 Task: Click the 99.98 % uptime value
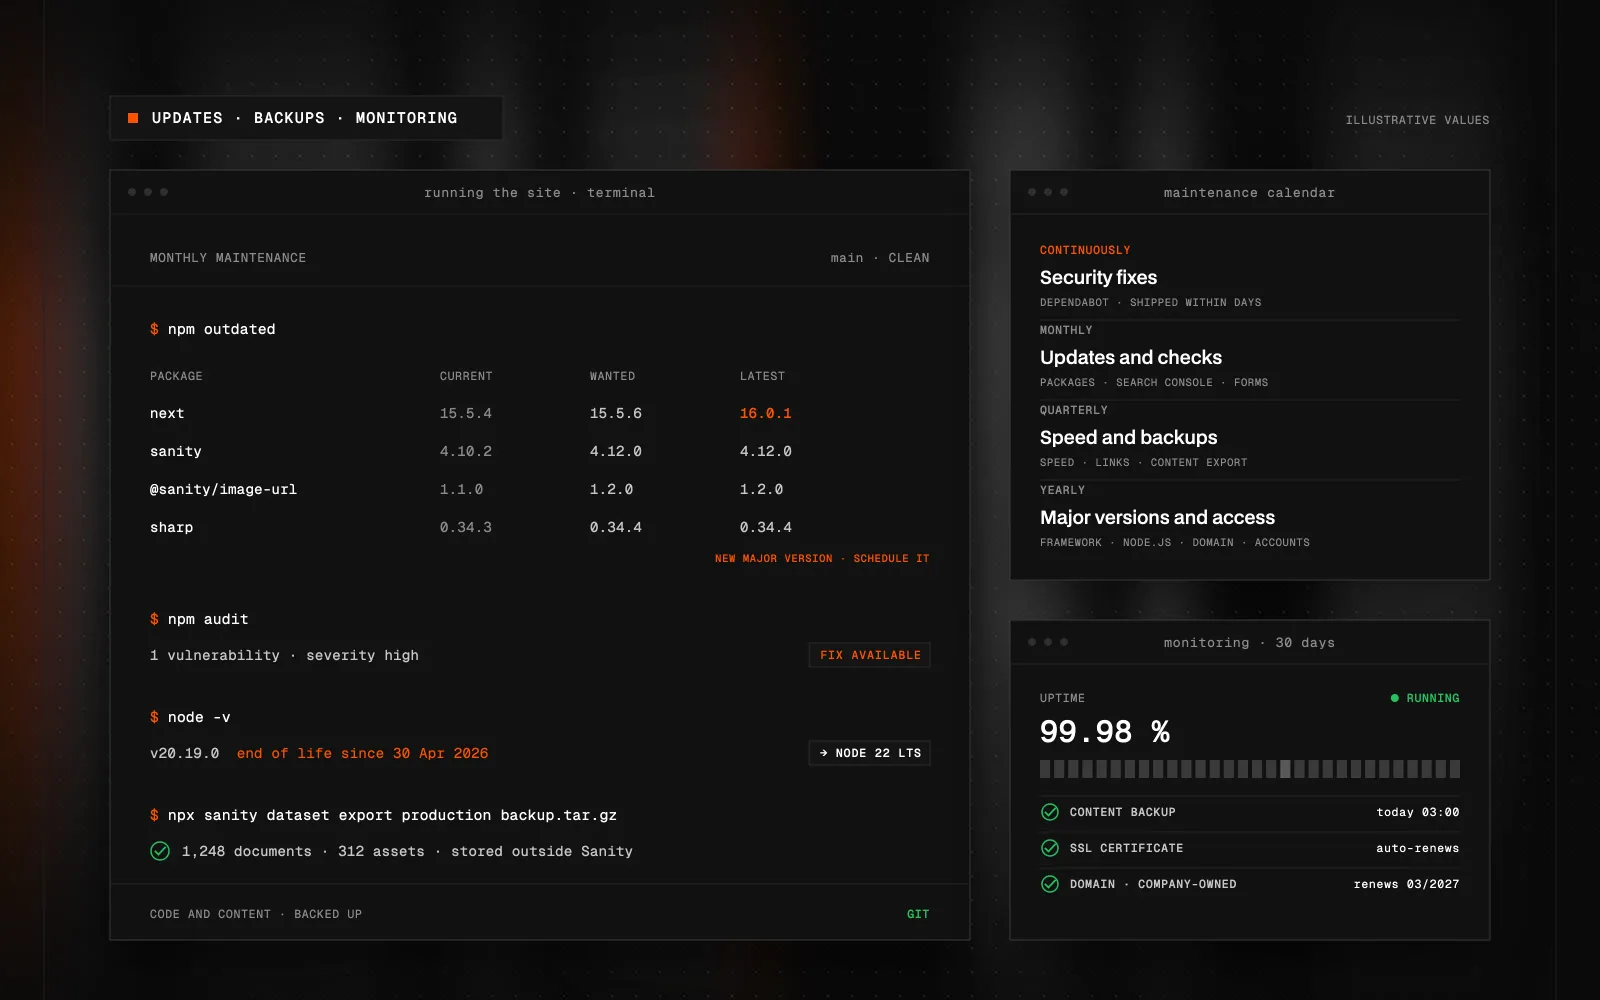(x=1105, y=732)
